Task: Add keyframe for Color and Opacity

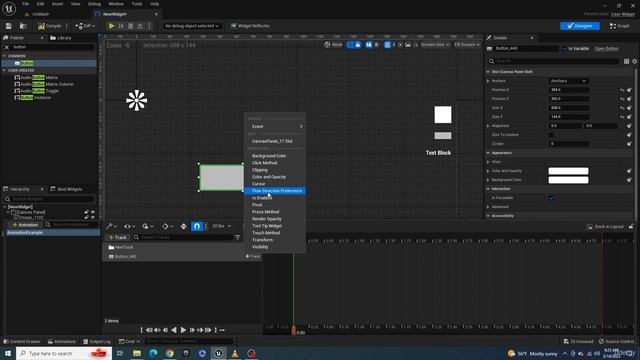Action: coord(629,171)
